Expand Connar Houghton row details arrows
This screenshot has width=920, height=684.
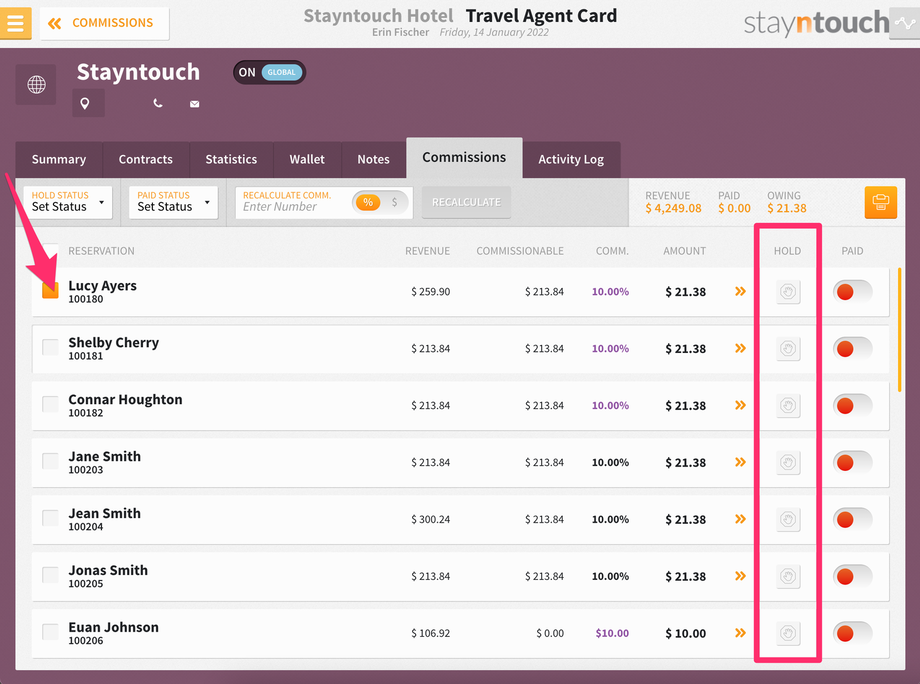740,405
